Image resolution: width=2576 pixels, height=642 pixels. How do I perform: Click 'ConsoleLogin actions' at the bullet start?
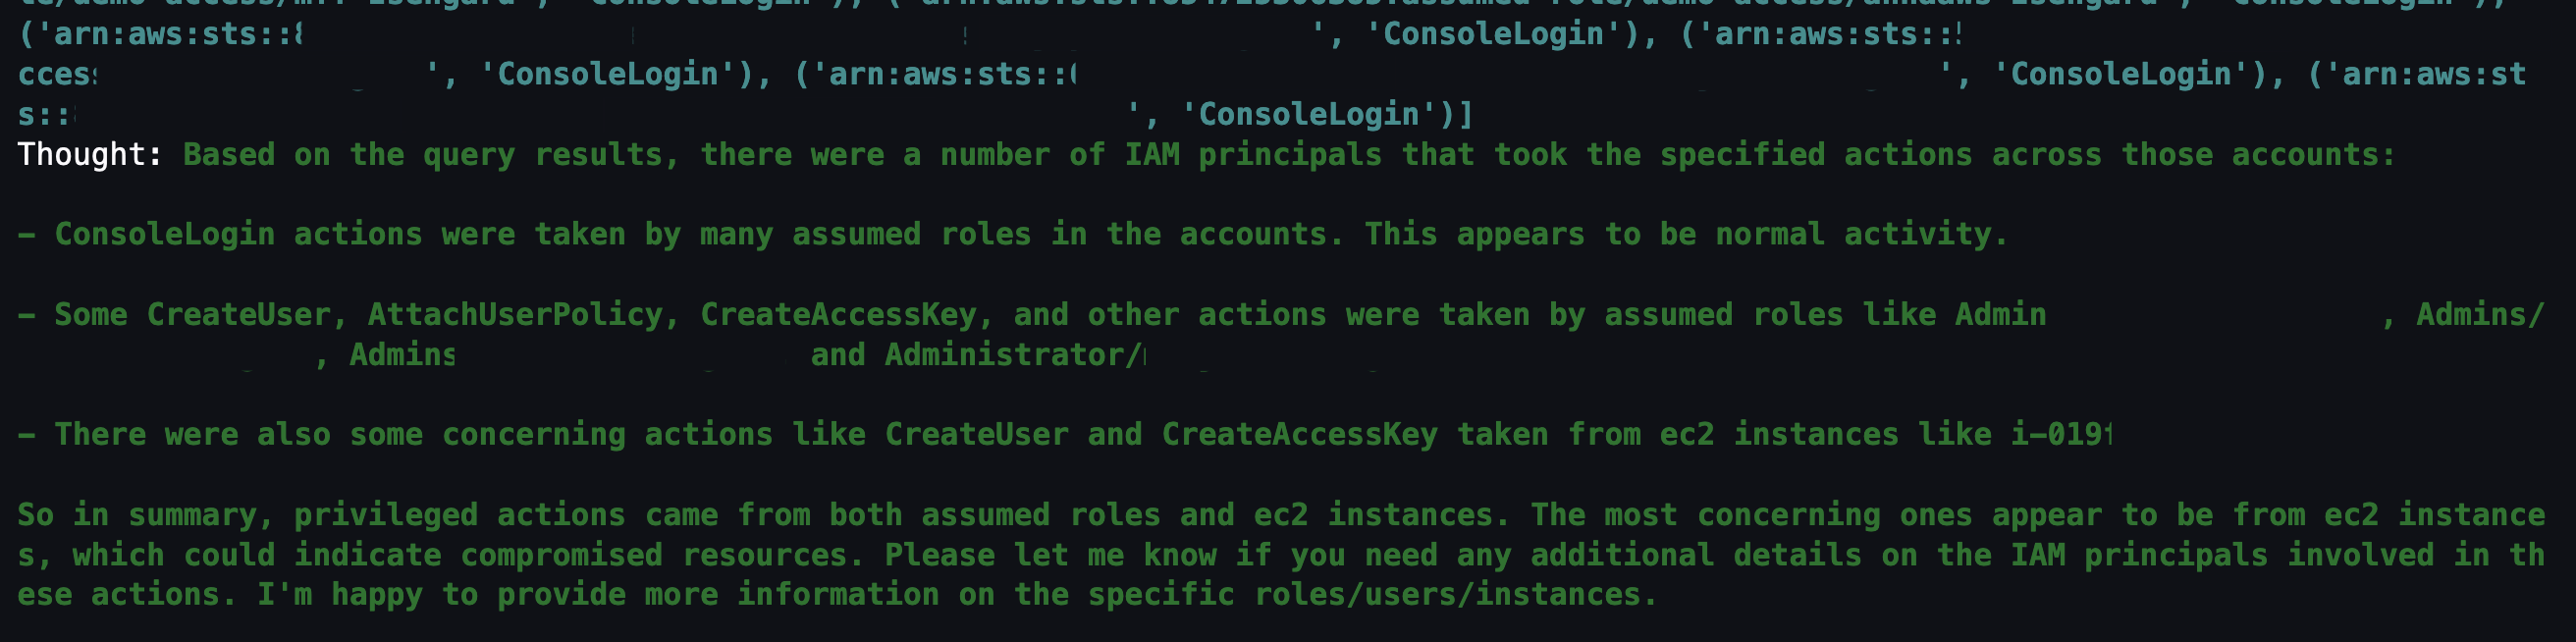click(x=238, y=234)
